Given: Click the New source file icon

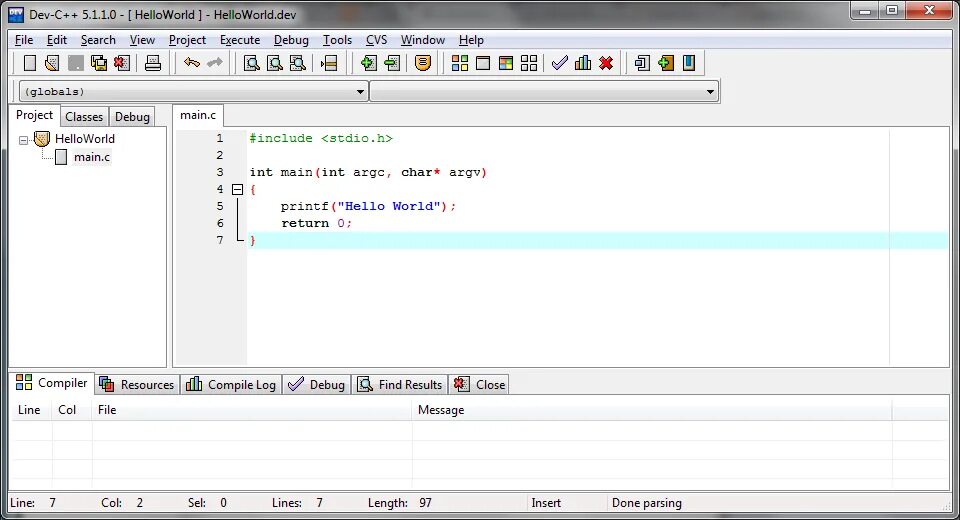Looking at the screenshot, I should pos(29,63).
